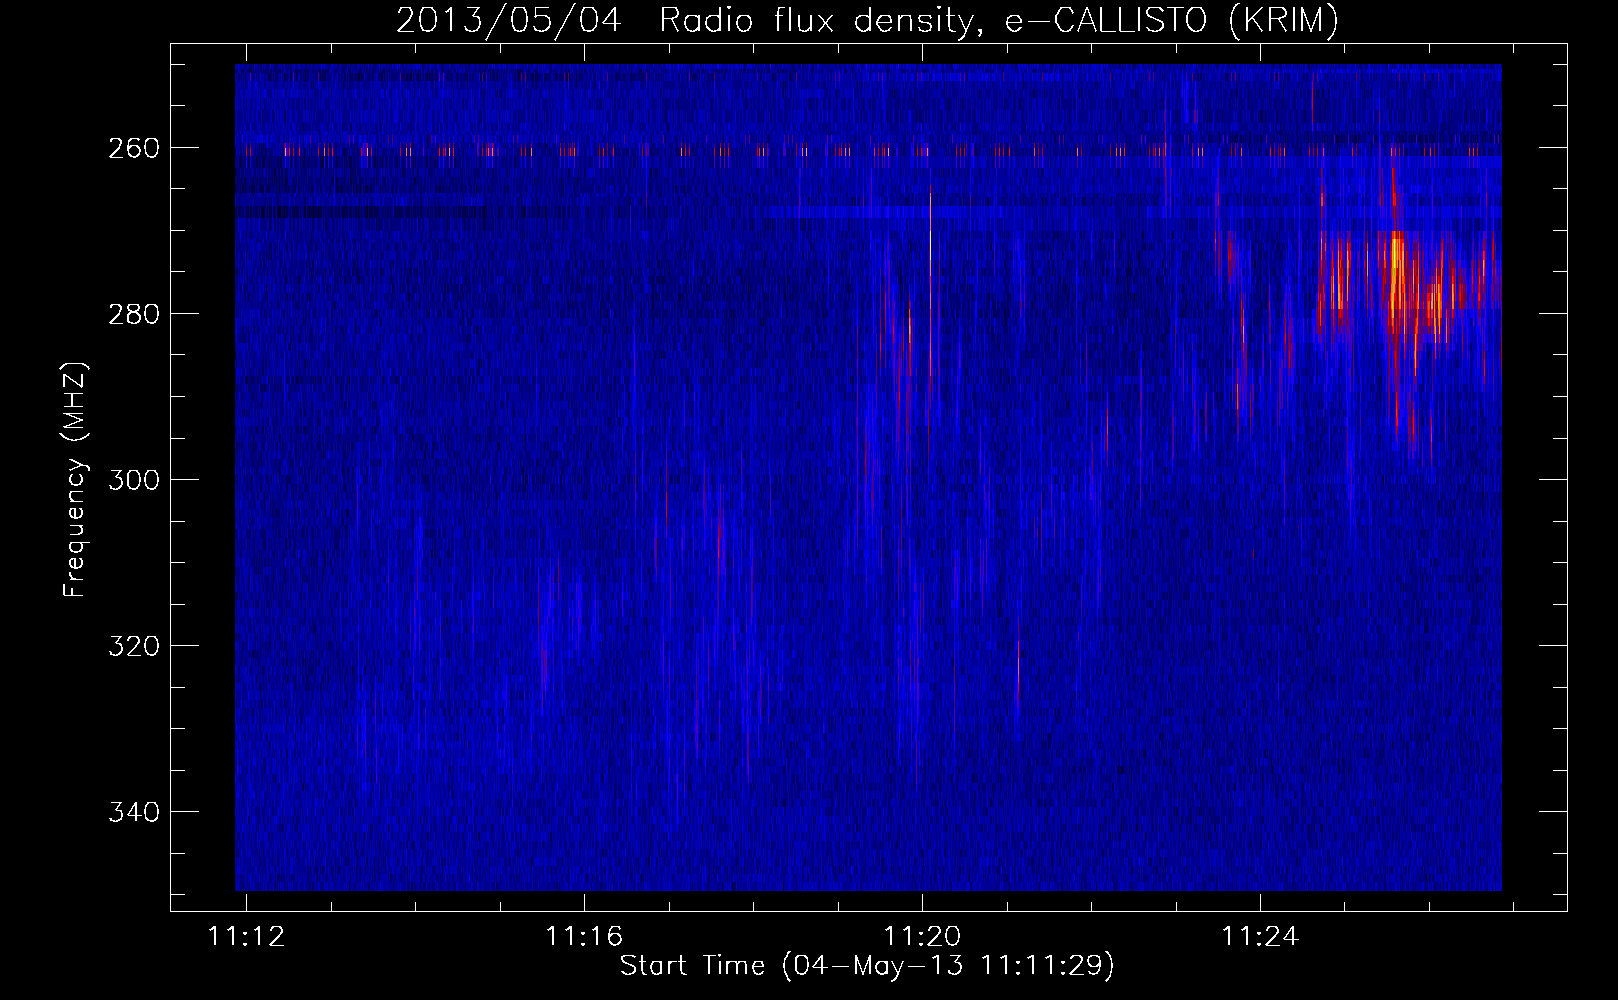Screen dimensions: 1618x1000
Task: Click the 11:24 time tick label
Action: point(1260,936)
